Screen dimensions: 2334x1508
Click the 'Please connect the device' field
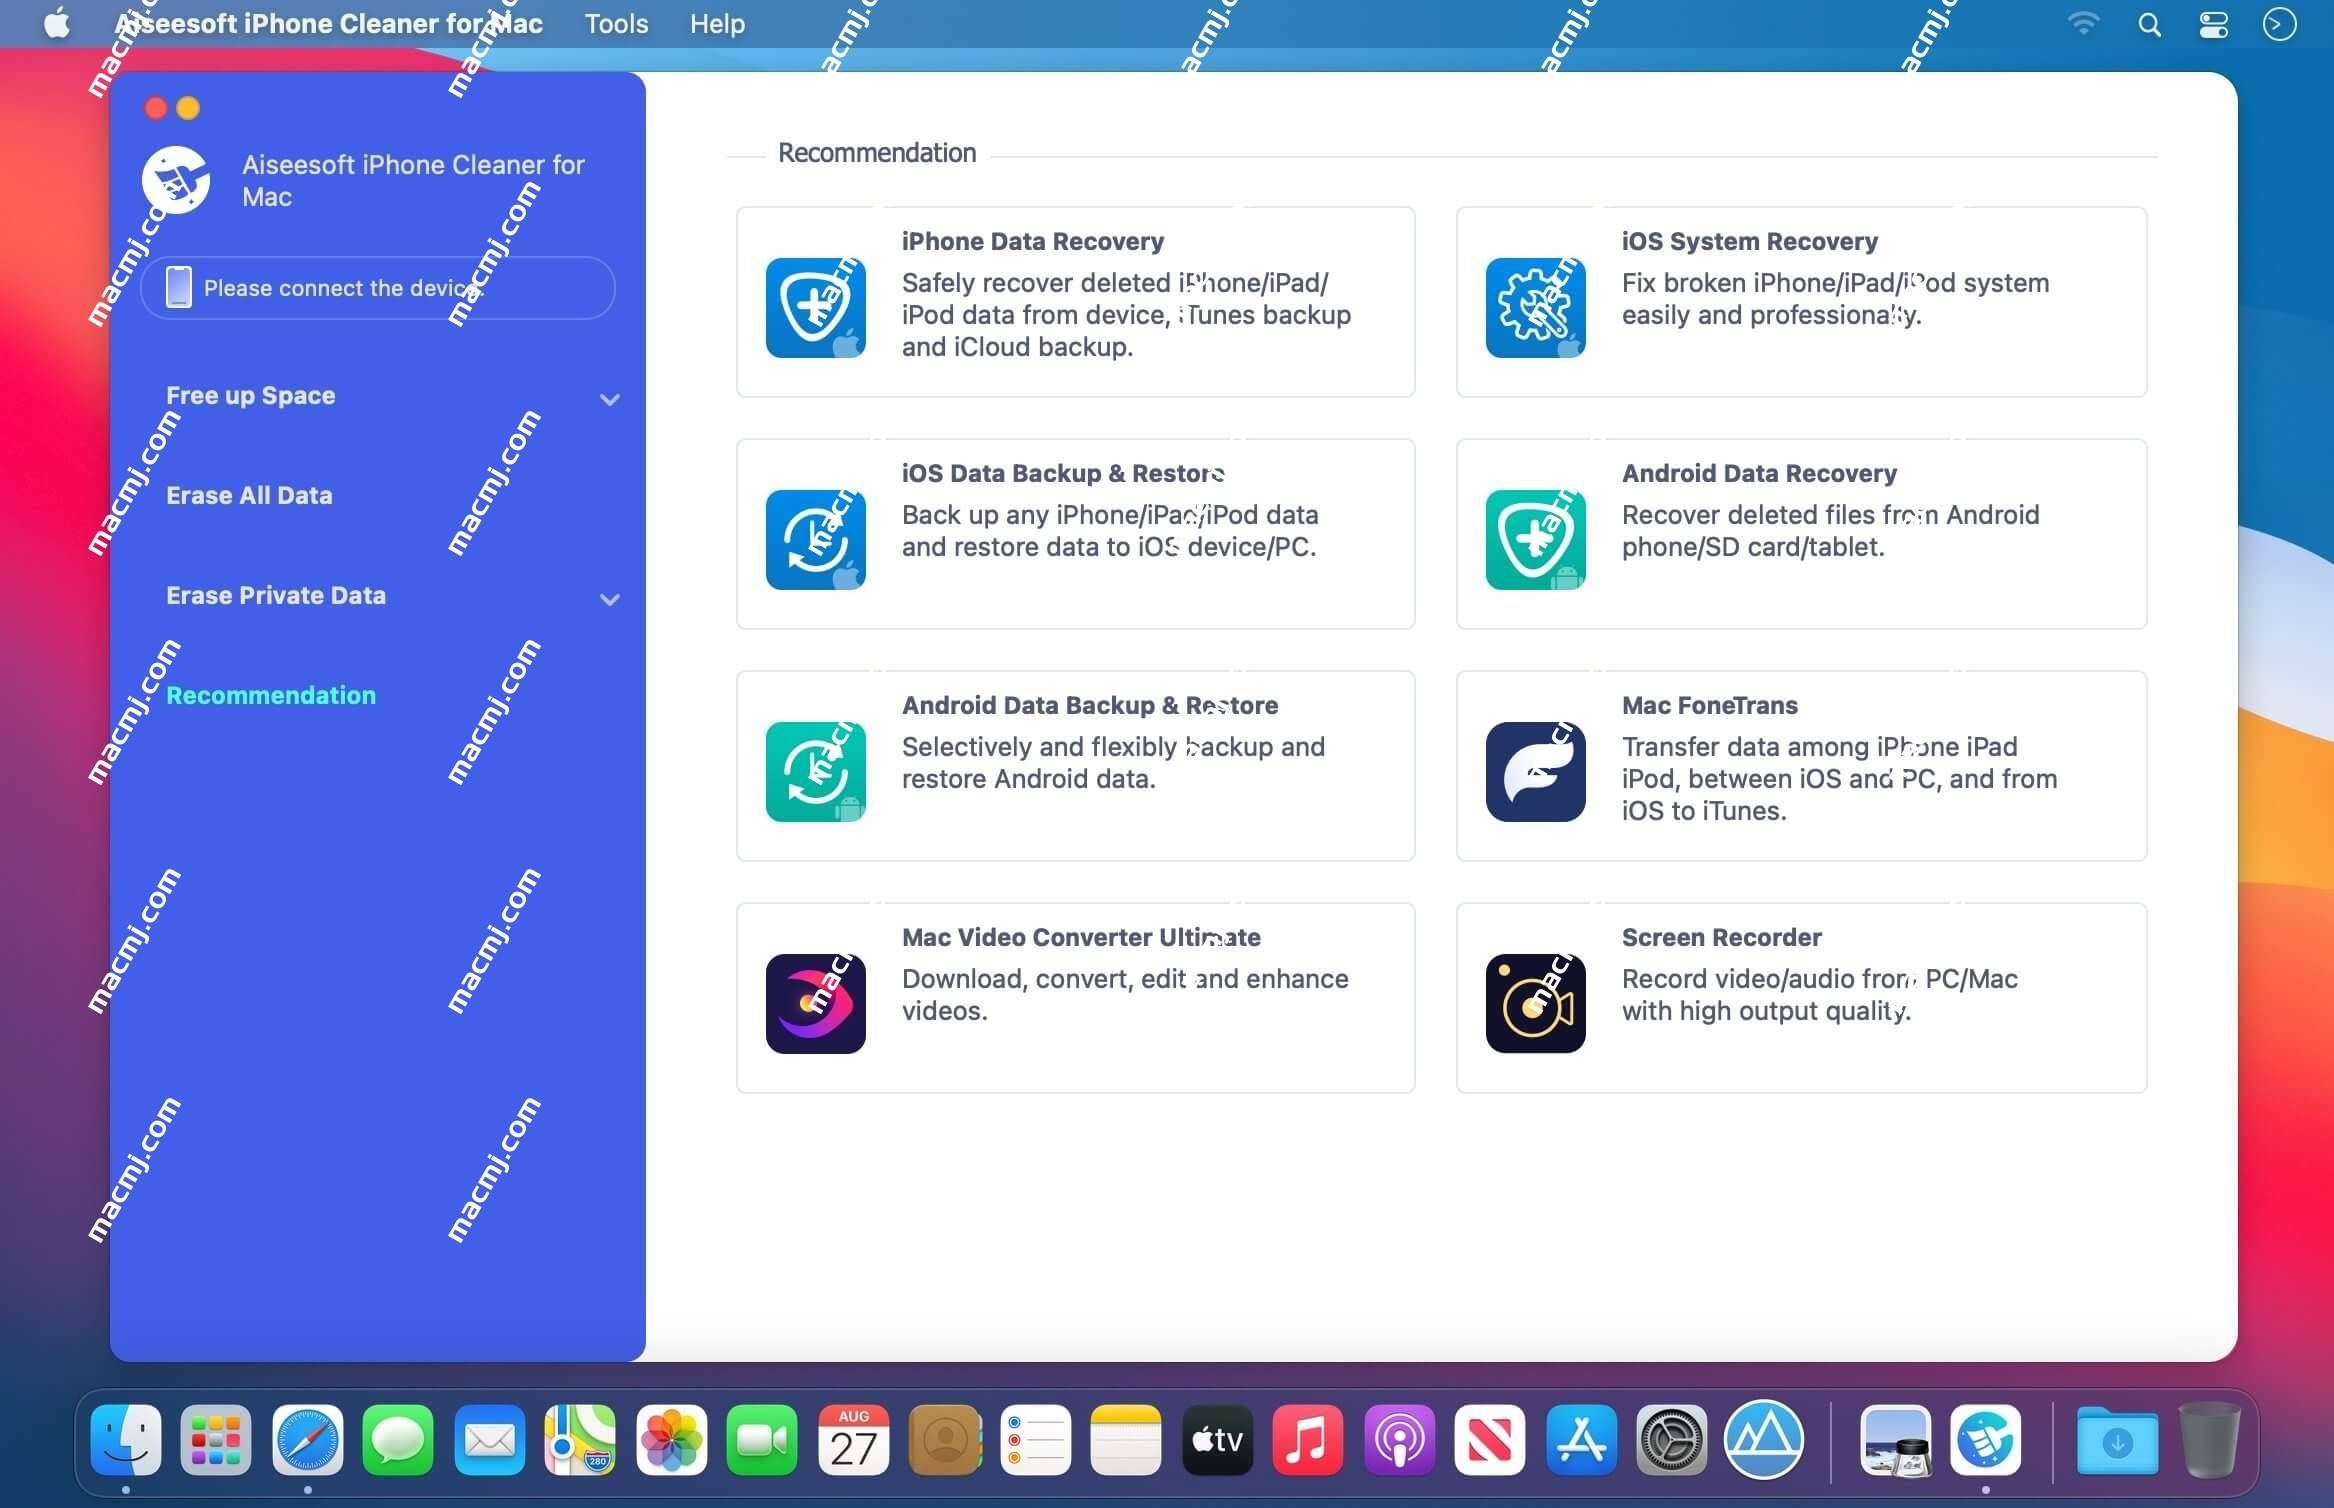click(x=378, y=288)
